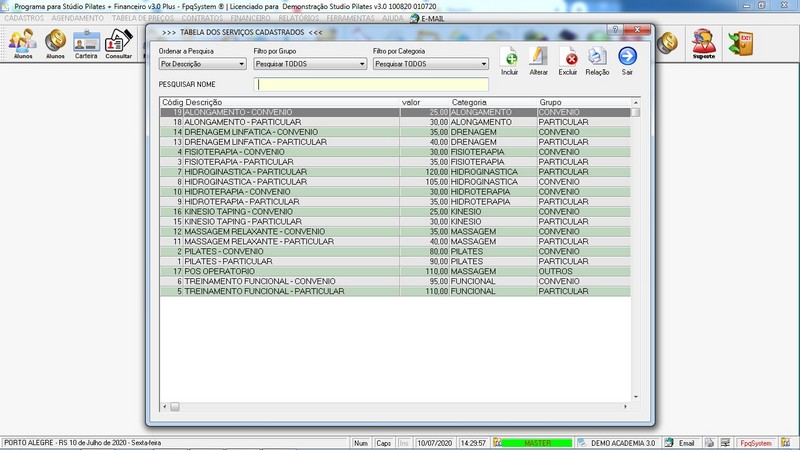Viewport: 800px width, 450px height.
Task: Click the icon beside DEMO ACADEMIA 3.0
Action: tap(582, 443)
